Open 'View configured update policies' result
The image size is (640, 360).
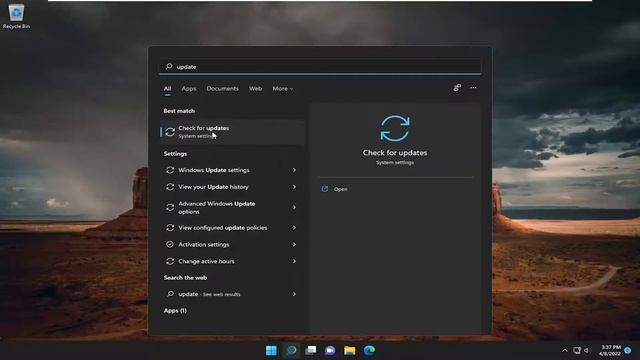pyautogui.click(x=232, y=228)
